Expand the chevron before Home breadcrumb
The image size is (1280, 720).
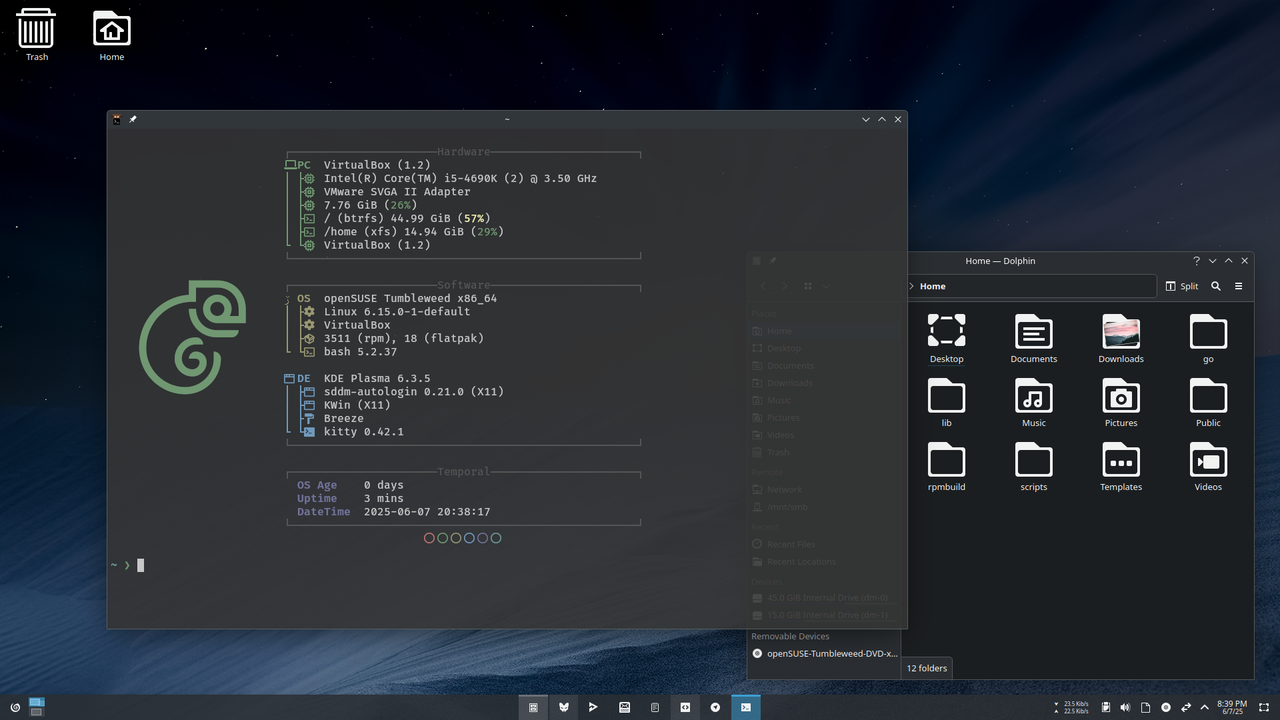coord(911,286)
